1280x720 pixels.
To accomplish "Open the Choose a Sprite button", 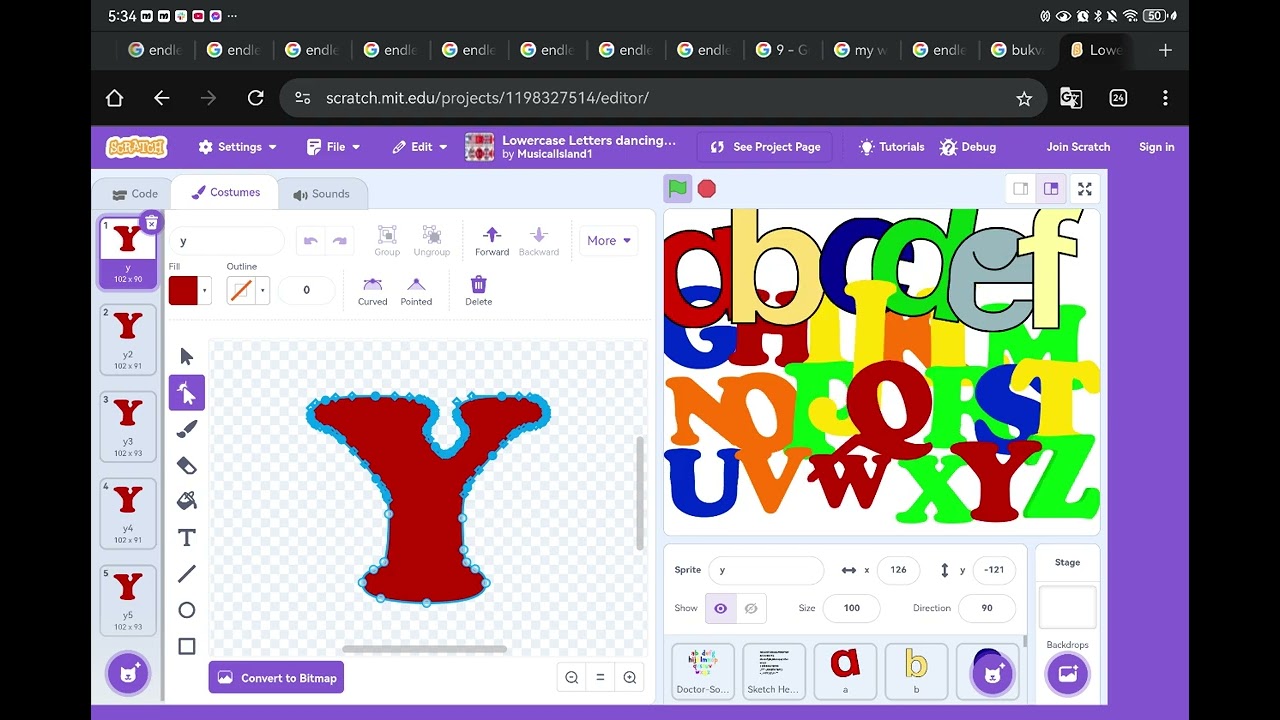I will coord(993,673).
